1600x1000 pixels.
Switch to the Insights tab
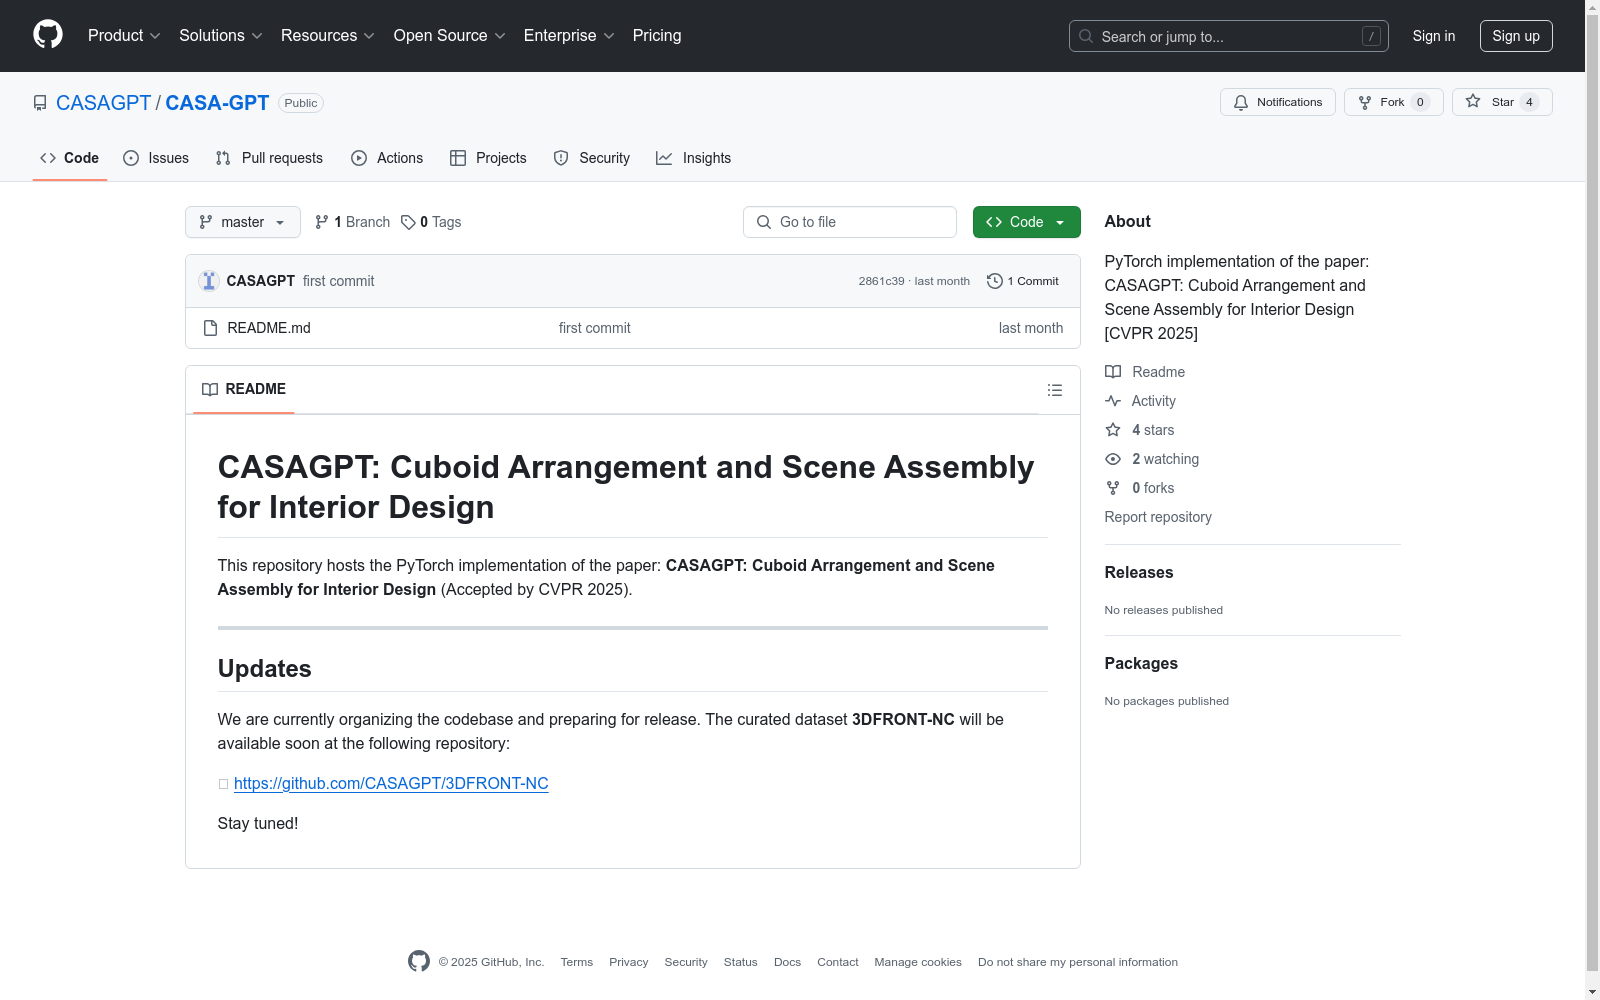click(693, 158)
